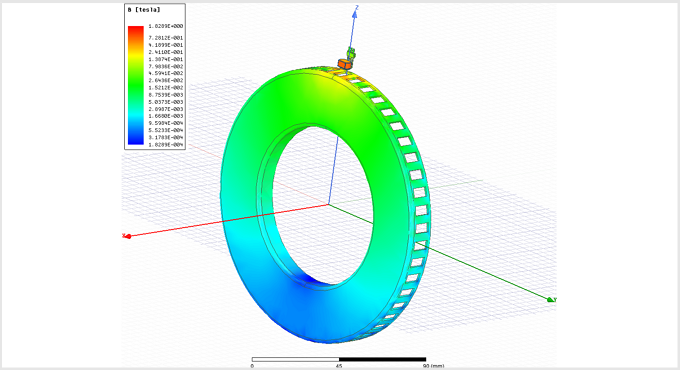Screen dimensions: 680x370
Task: Click the legend value 8.7539E-003
Action: pyautogui.click(x=166, y=95)
